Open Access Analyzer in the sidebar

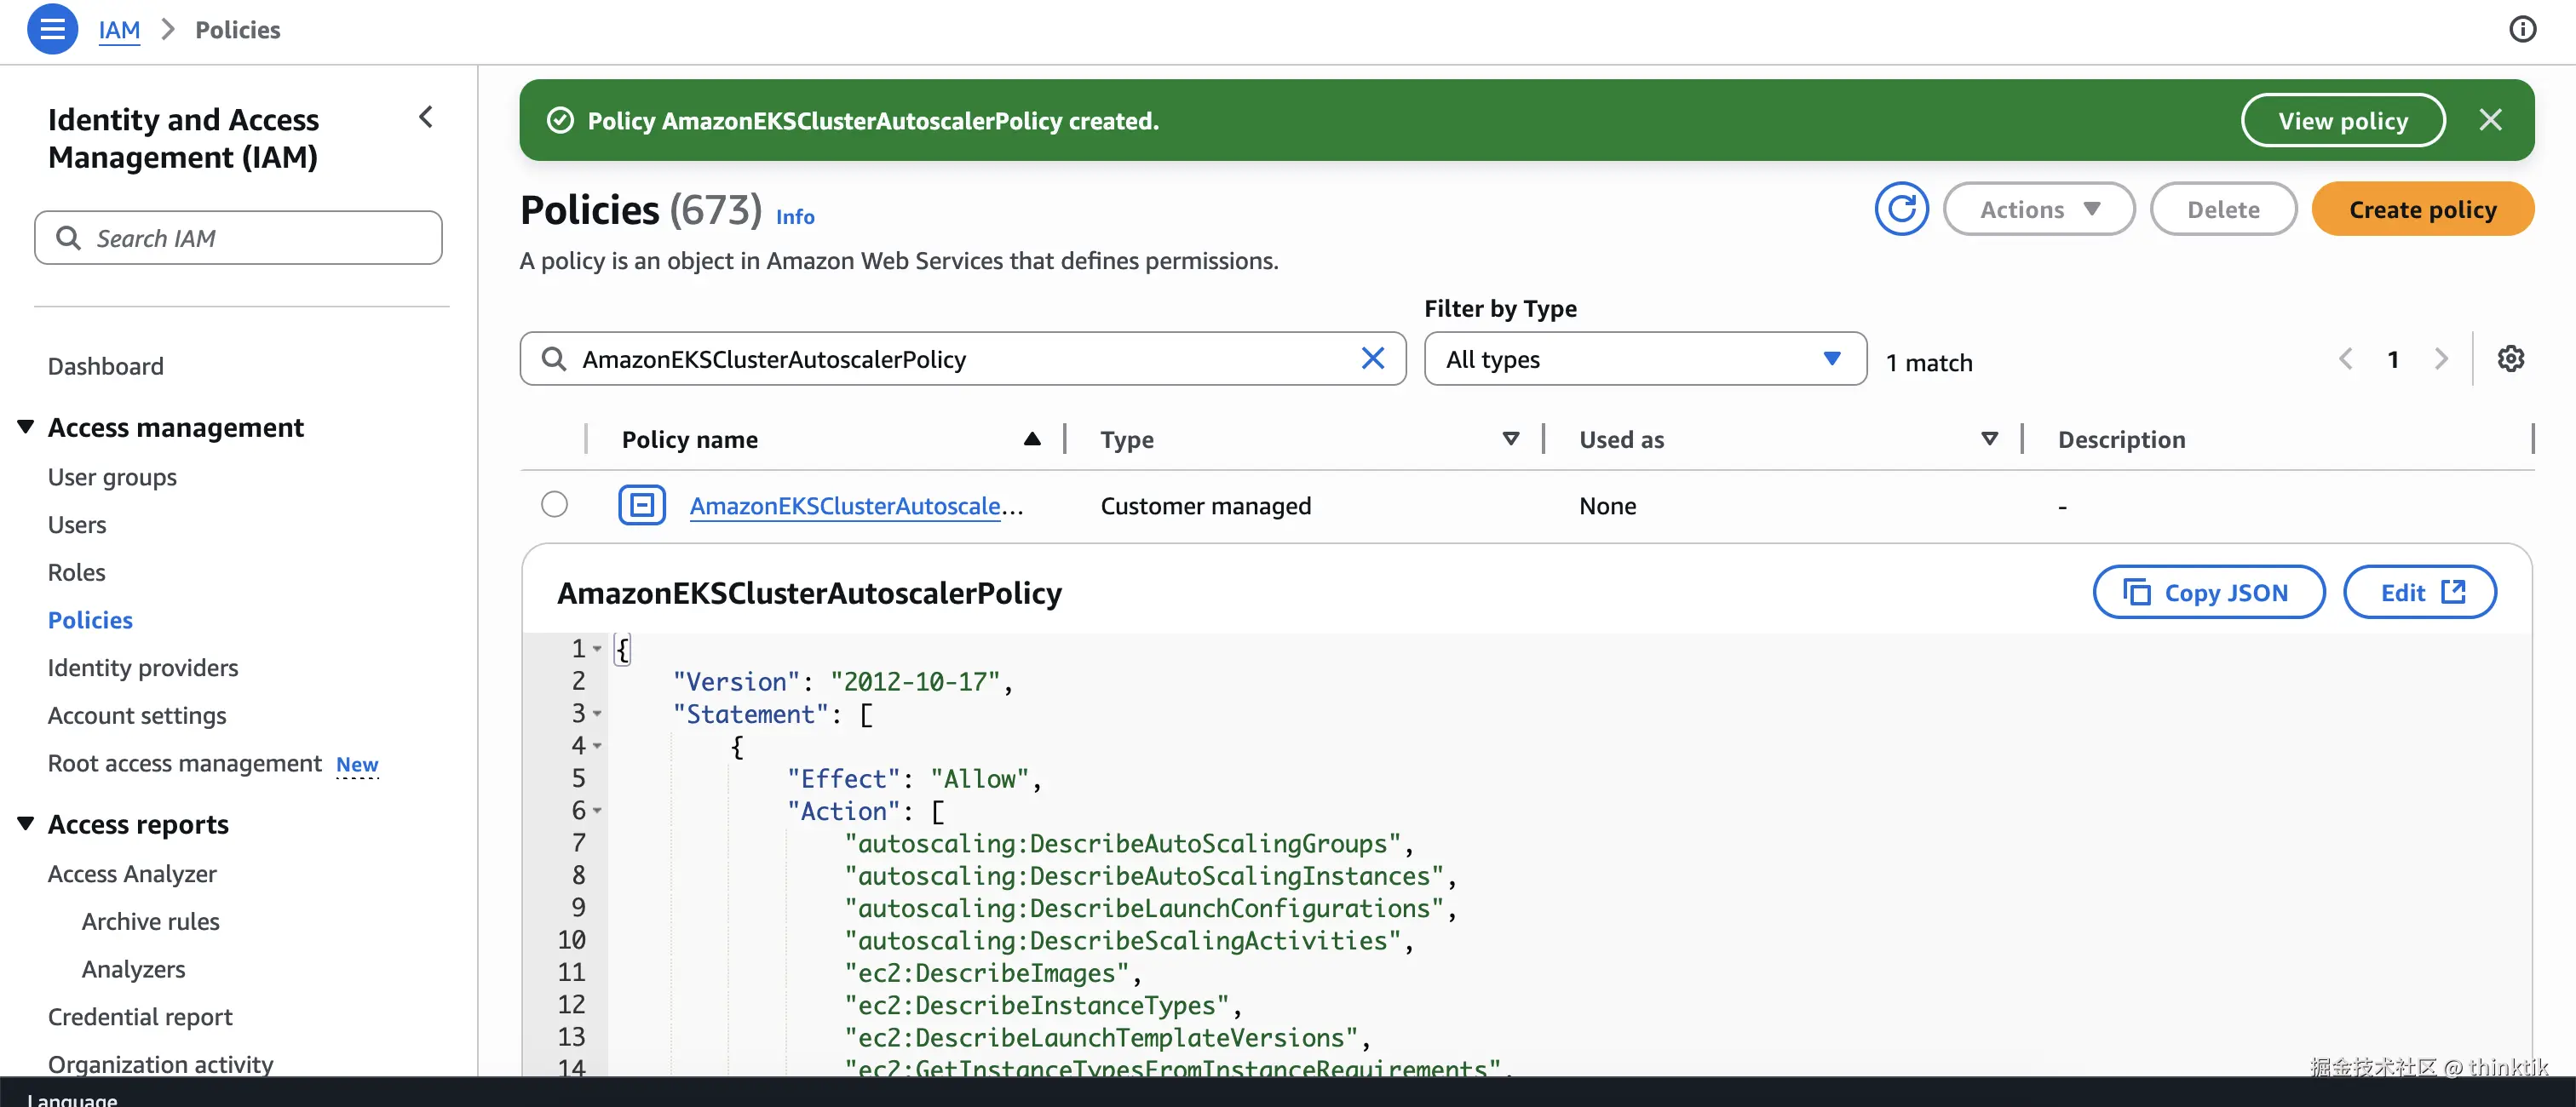[132, 873]
